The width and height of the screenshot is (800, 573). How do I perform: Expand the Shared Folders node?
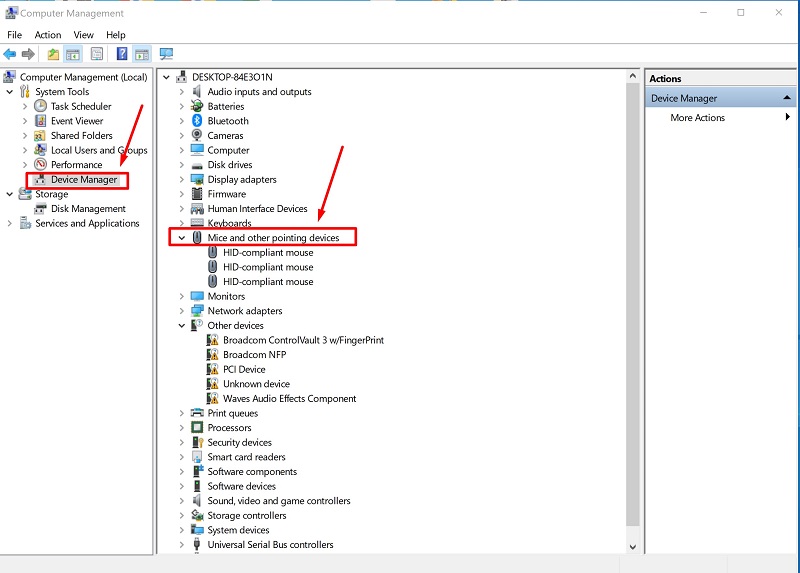[x=25, y=136]
